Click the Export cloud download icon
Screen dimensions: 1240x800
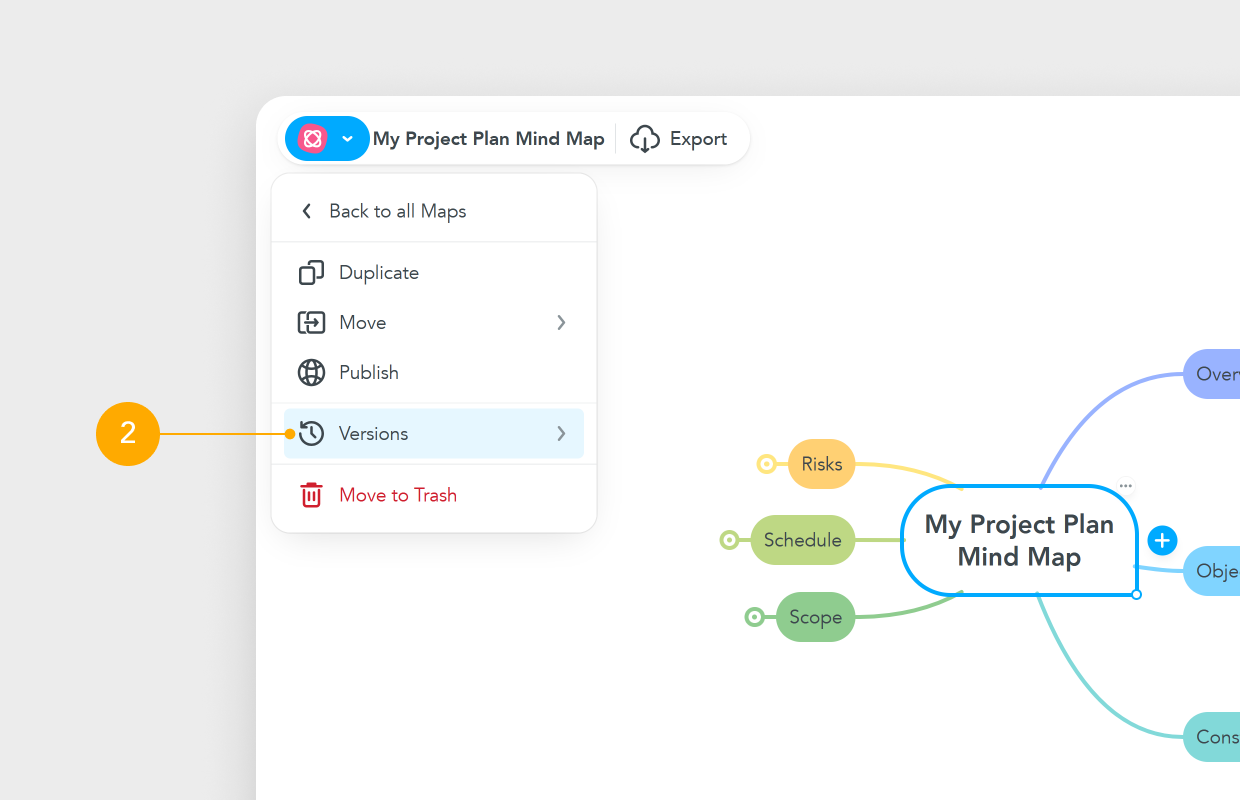(645, 139)
